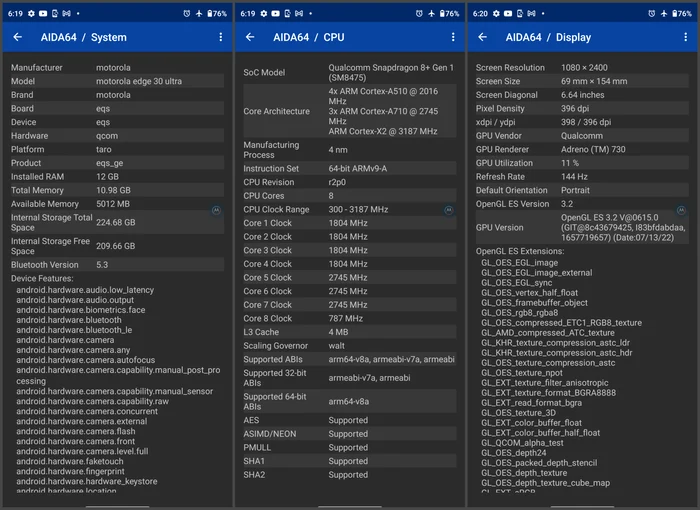
Task: Select the Installed RAM row showing 12 GB
Action: (117, 176)
